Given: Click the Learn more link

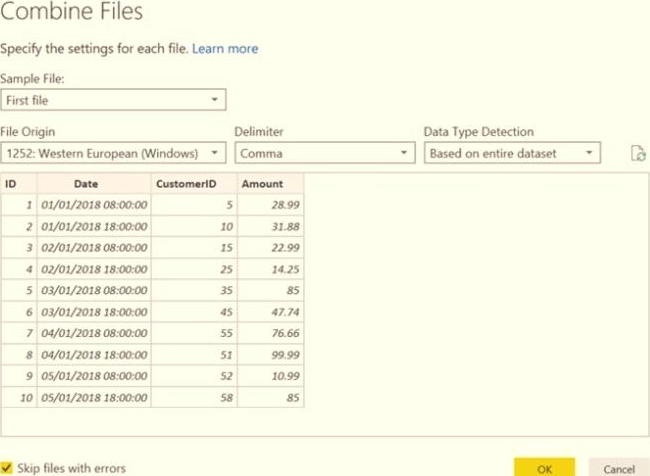Looking at the screenshot, I should pyautogui.click(x=225, y=48).
